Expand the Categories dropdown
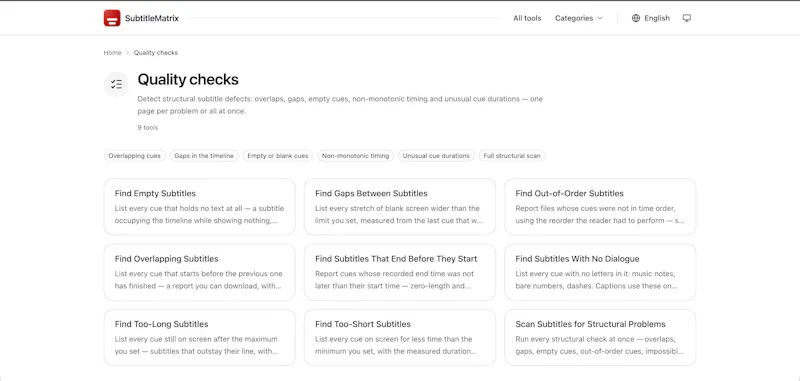Screen dimensions: 800x381 pos(579,18)
